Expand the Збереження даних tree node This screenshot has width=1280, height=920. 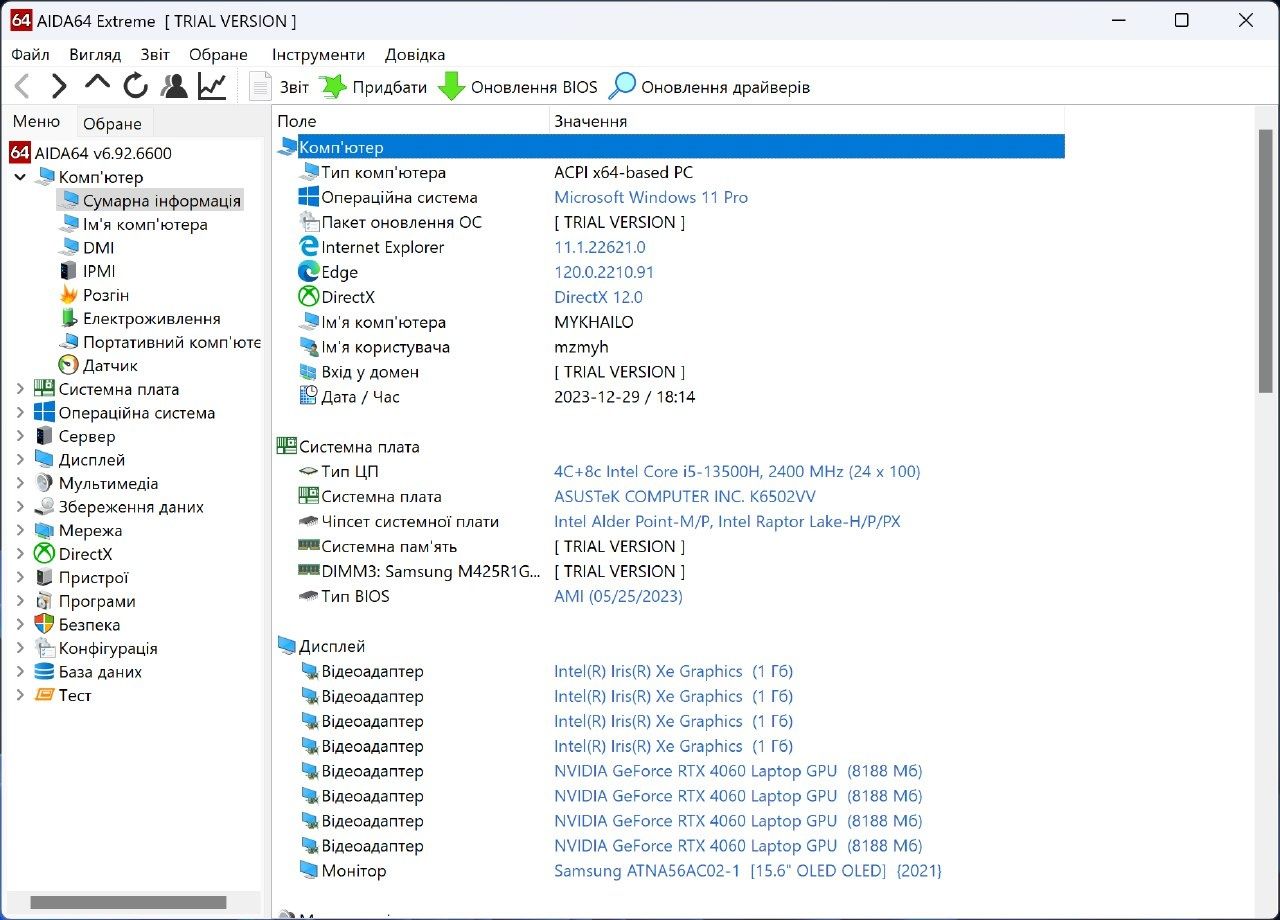coord(20,507)
